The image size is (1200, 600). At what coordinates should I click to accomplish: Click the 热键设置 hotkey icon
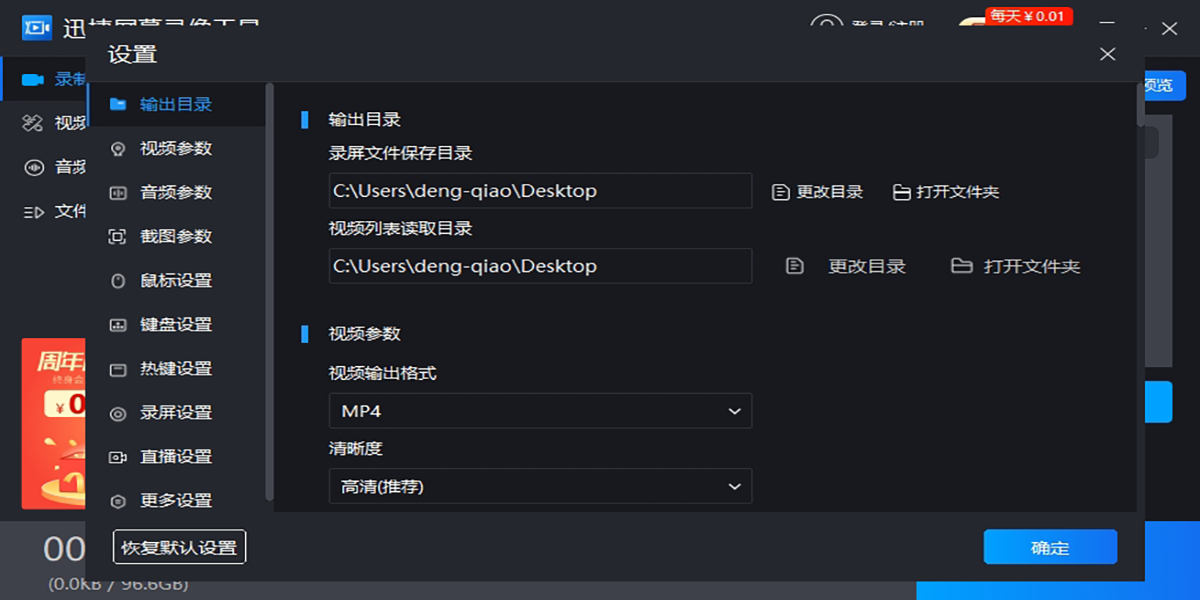tap(118, 369)
